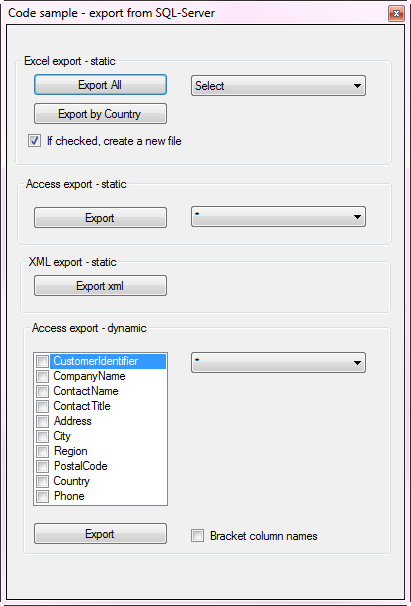Image resolution: width=411 pixels, height=606 pixels.
Task: Open the dropdown in Access export - dynamic
Action: (x=278, y=363)
